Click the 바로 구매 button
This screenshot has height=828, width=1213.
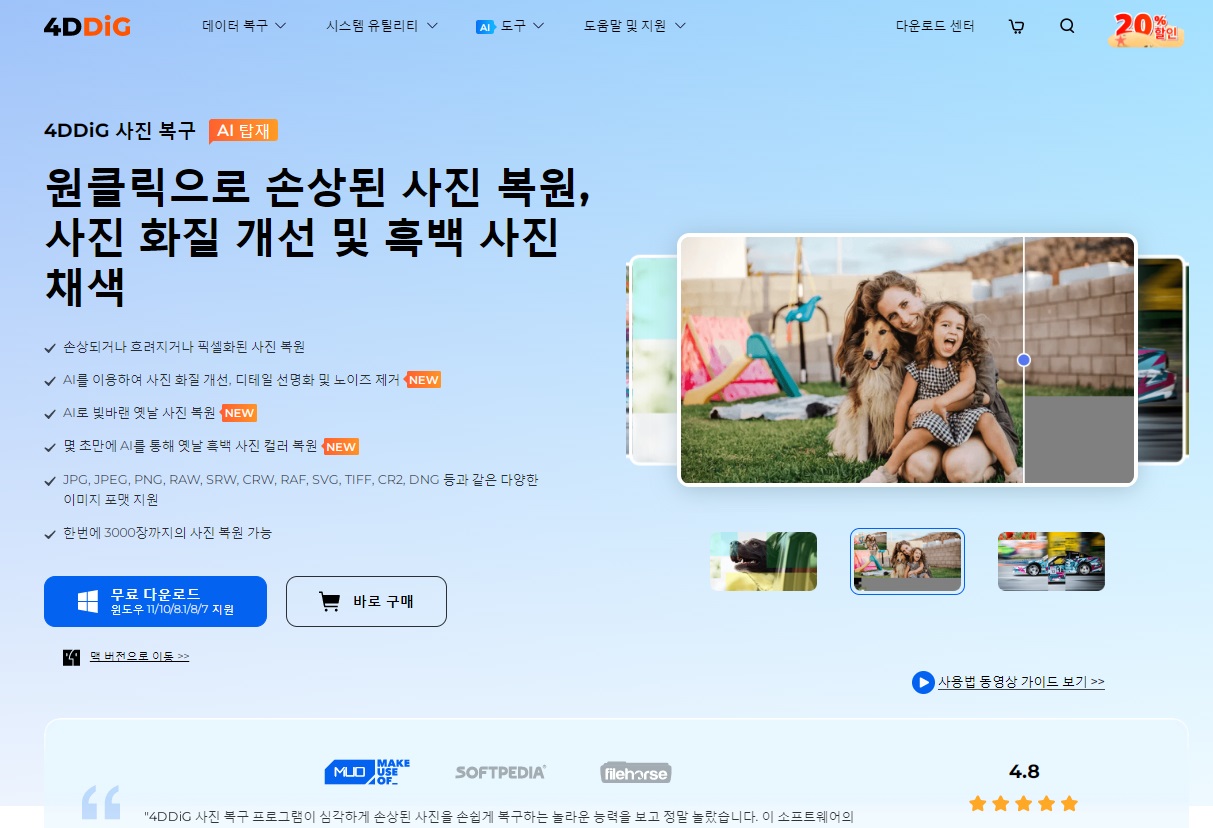(x=366, y=601)
